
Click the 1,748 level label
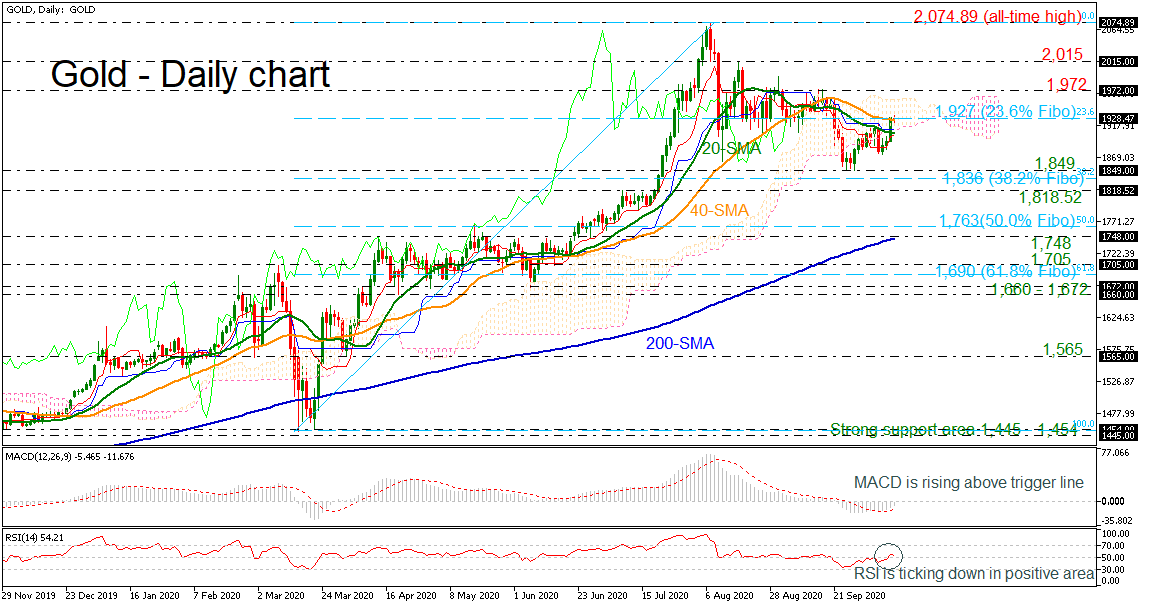click(1051, 243)
